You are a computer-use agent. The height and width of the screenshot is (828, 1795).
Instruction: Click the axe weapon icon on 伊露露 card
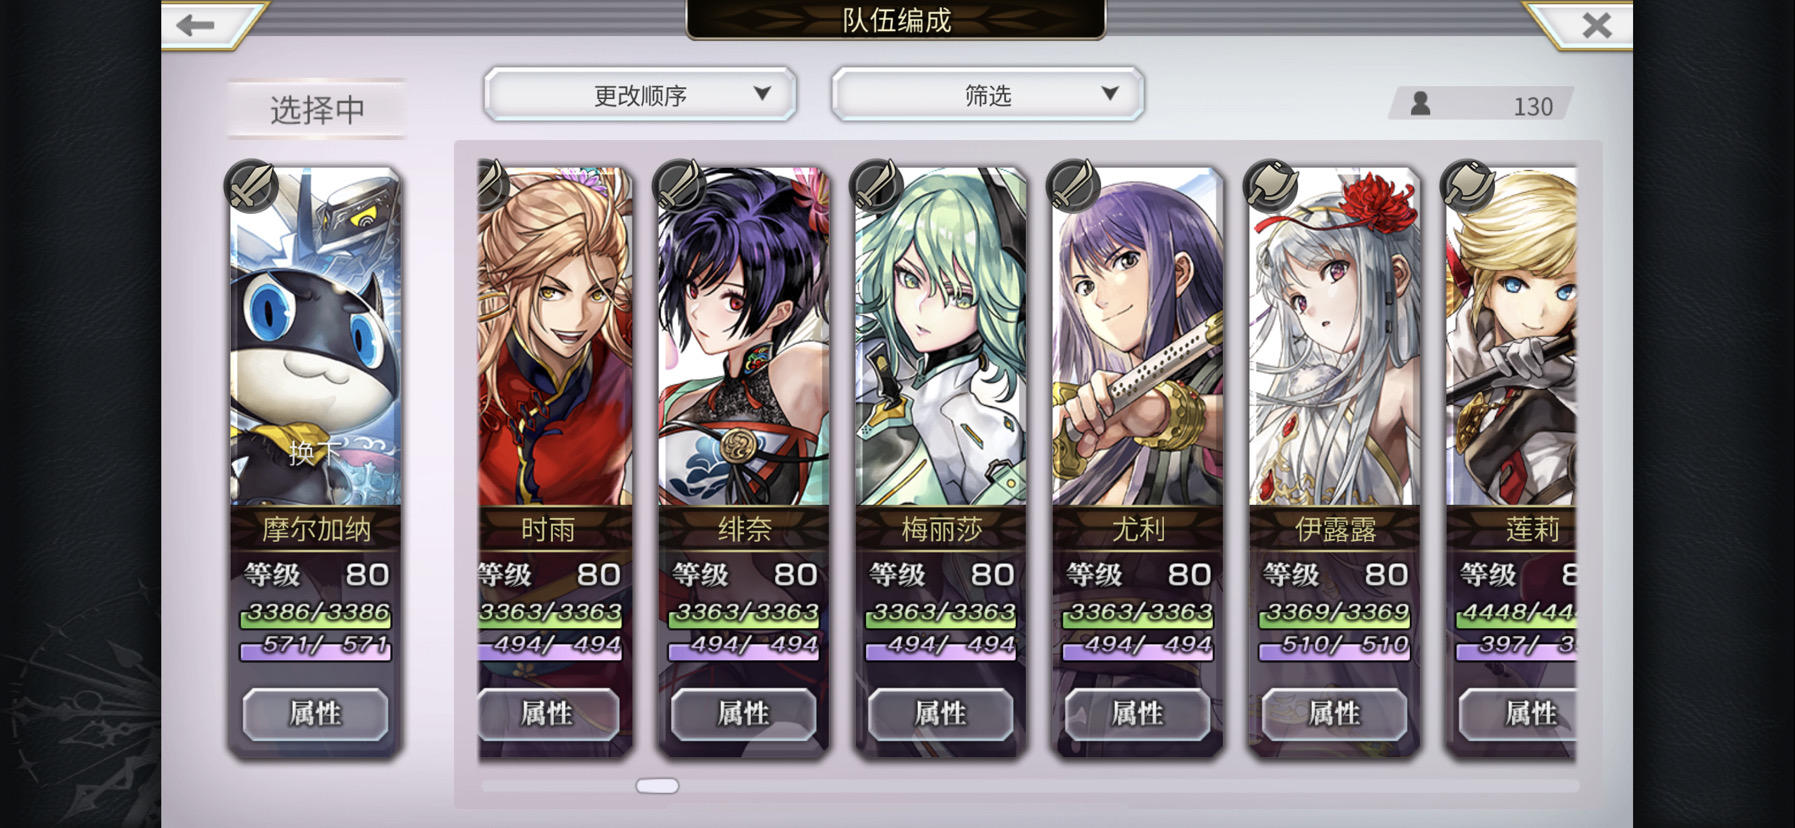click(x=1270, y=186)
